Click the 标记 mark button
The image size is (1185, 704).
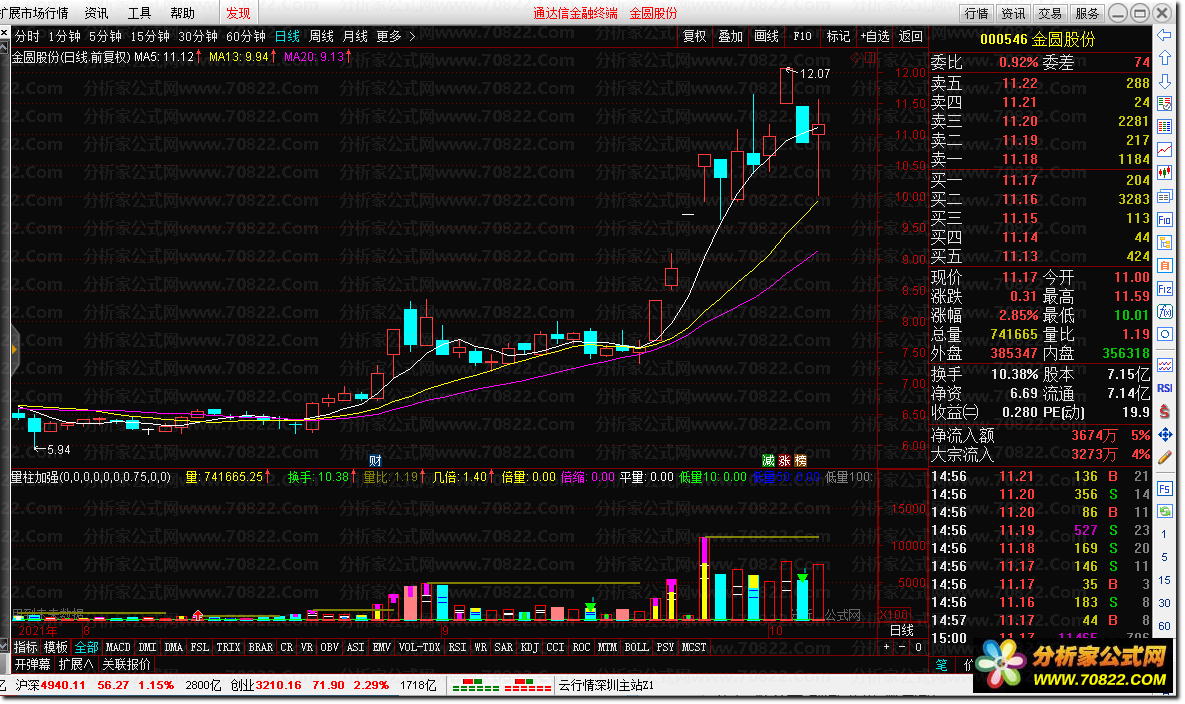click(838, 36)
